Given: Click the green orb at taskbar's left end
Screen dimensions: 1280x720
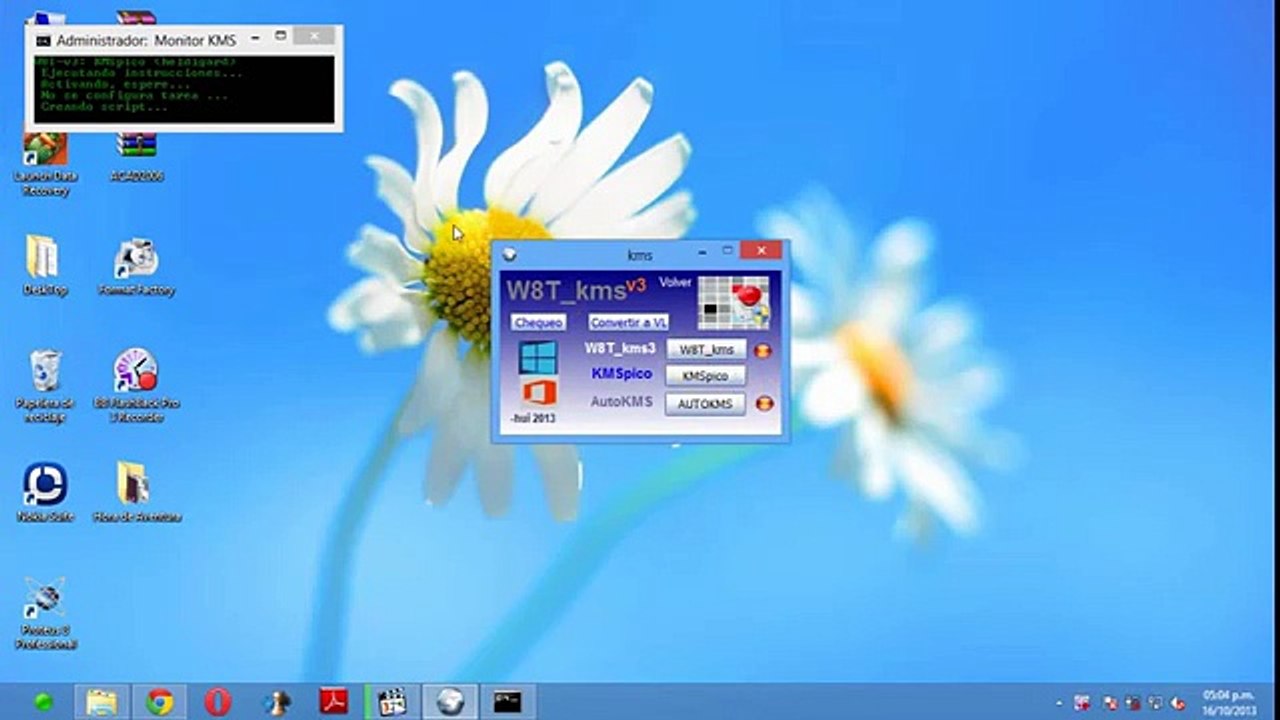Looking at the screenshot, I should tap(43, 702).
